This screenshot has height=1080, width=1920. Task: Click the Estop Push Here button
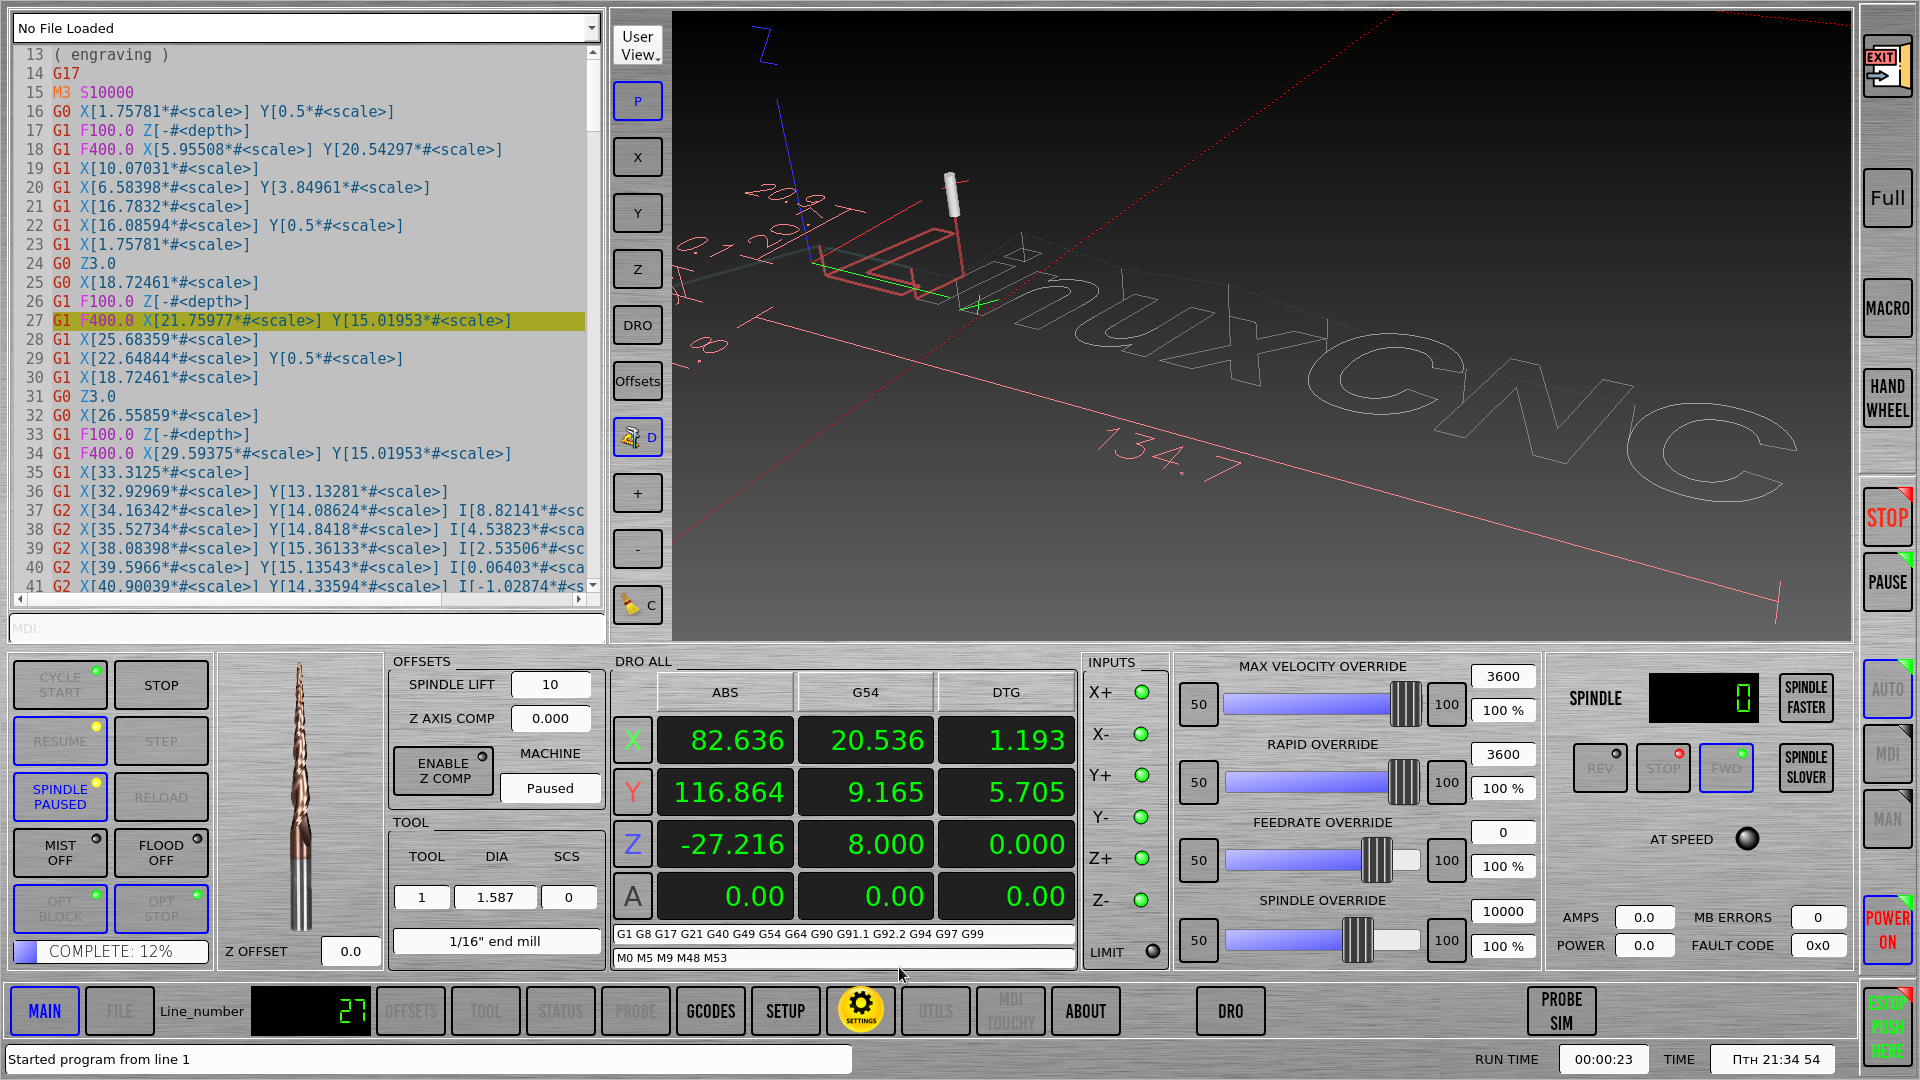point(1887,1027)
